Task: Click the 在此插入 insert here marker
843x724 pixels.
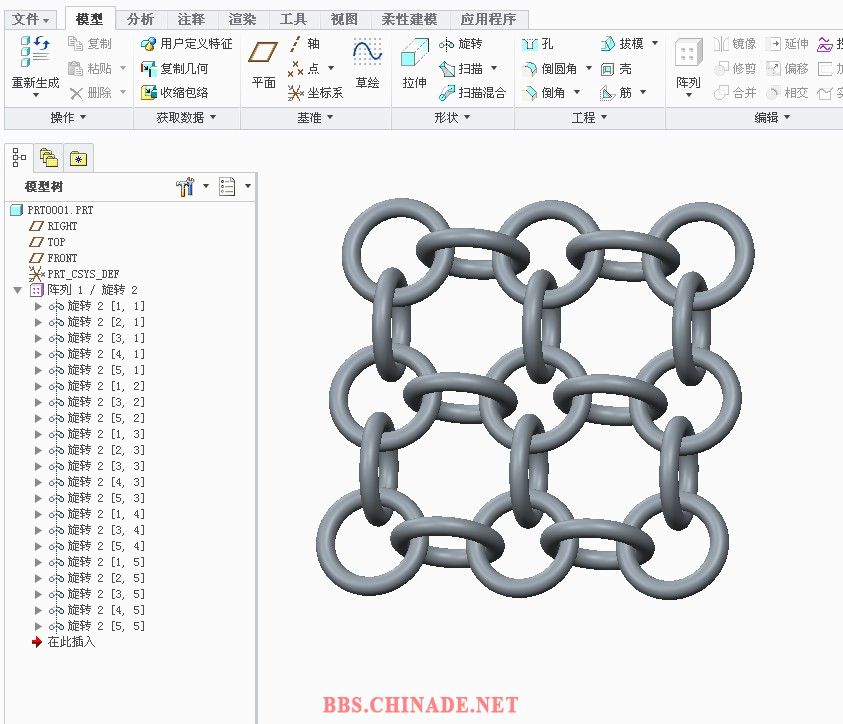Action: (x=63, y=642)
